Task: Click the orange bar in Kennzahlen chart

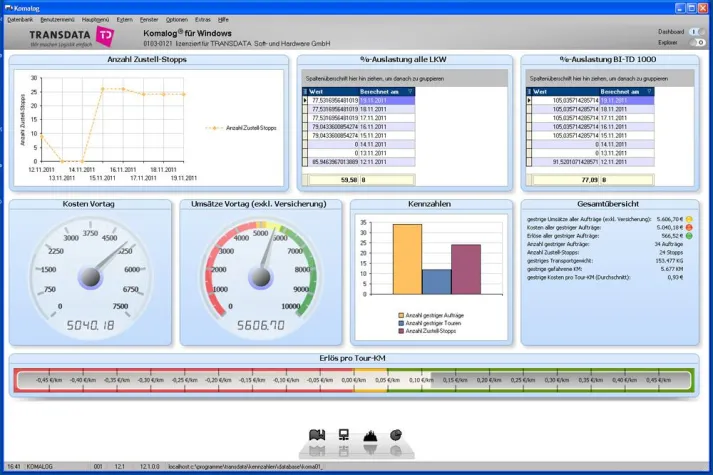Action: pos(407,259)
